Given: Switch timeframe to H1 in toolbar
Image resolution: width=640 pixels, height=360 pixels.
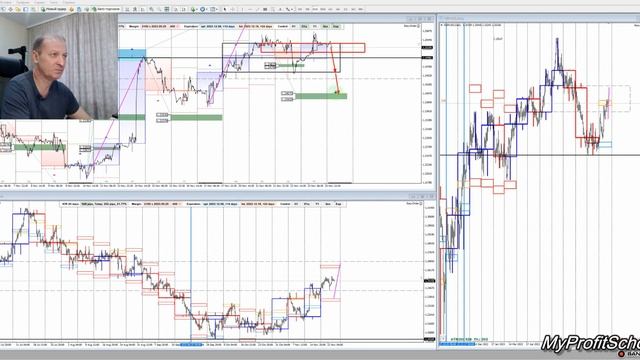Looking at the screenshot, I should pyautogui.click(x=330, y=9).
